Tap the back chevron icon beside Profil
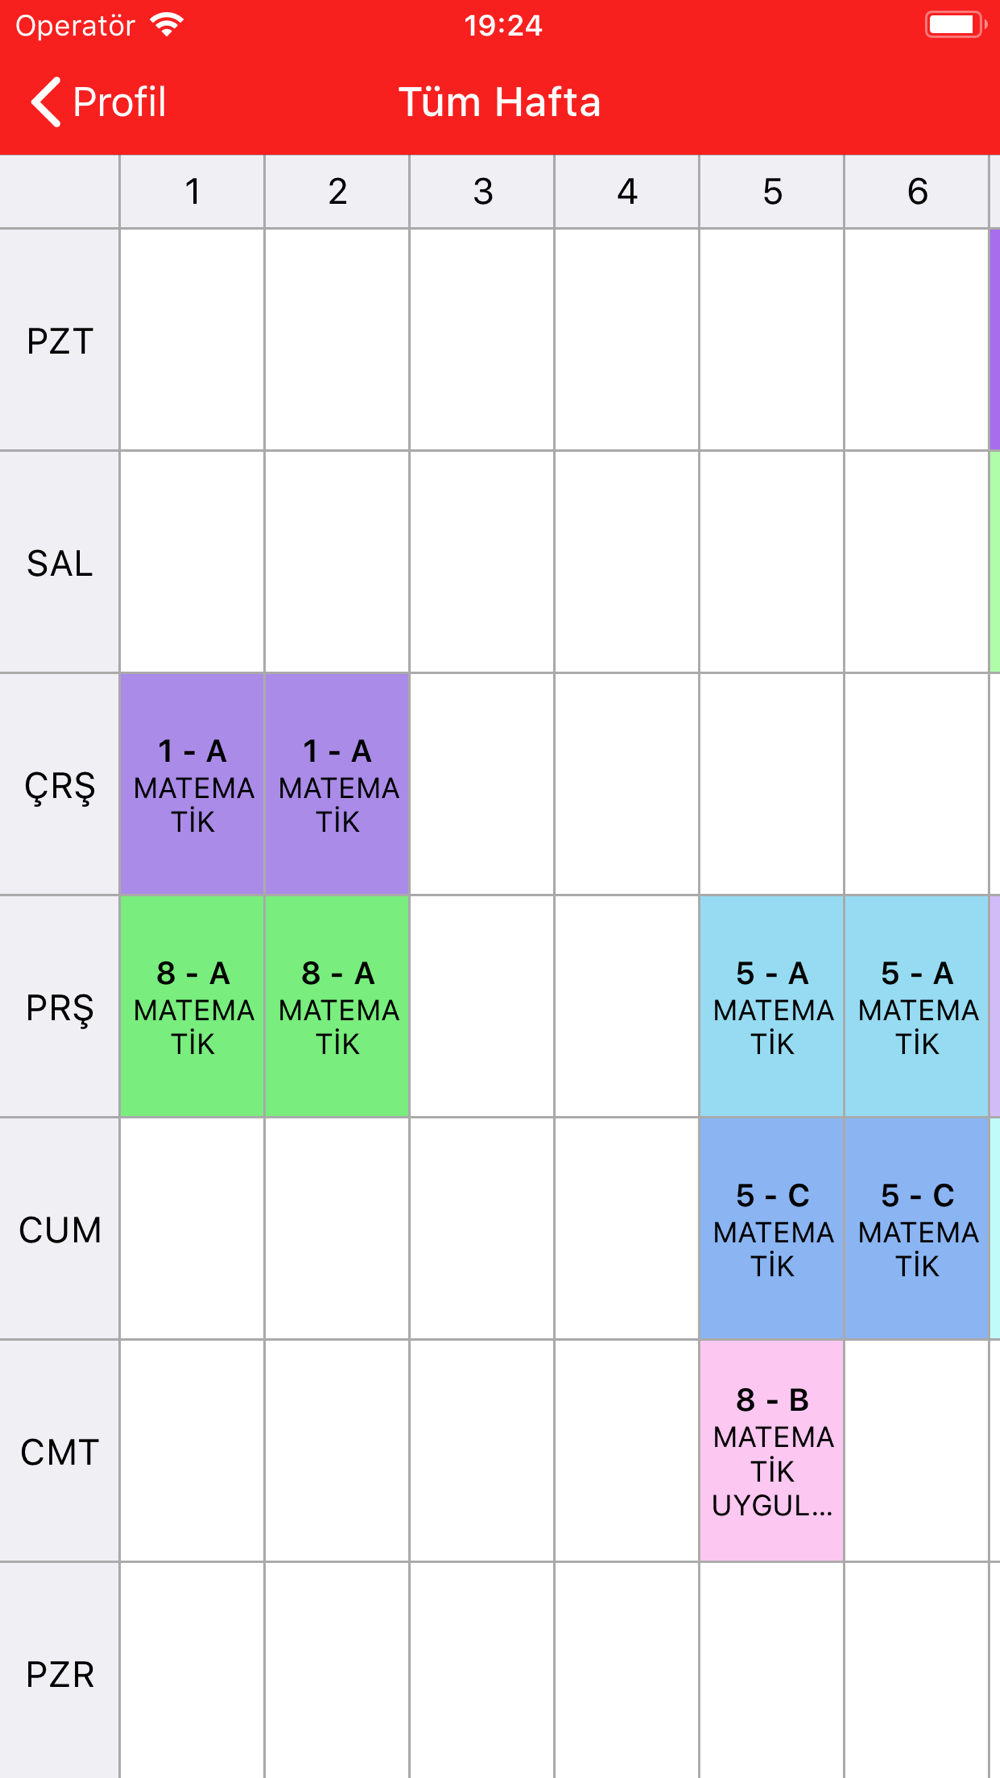 click(46, 102)
